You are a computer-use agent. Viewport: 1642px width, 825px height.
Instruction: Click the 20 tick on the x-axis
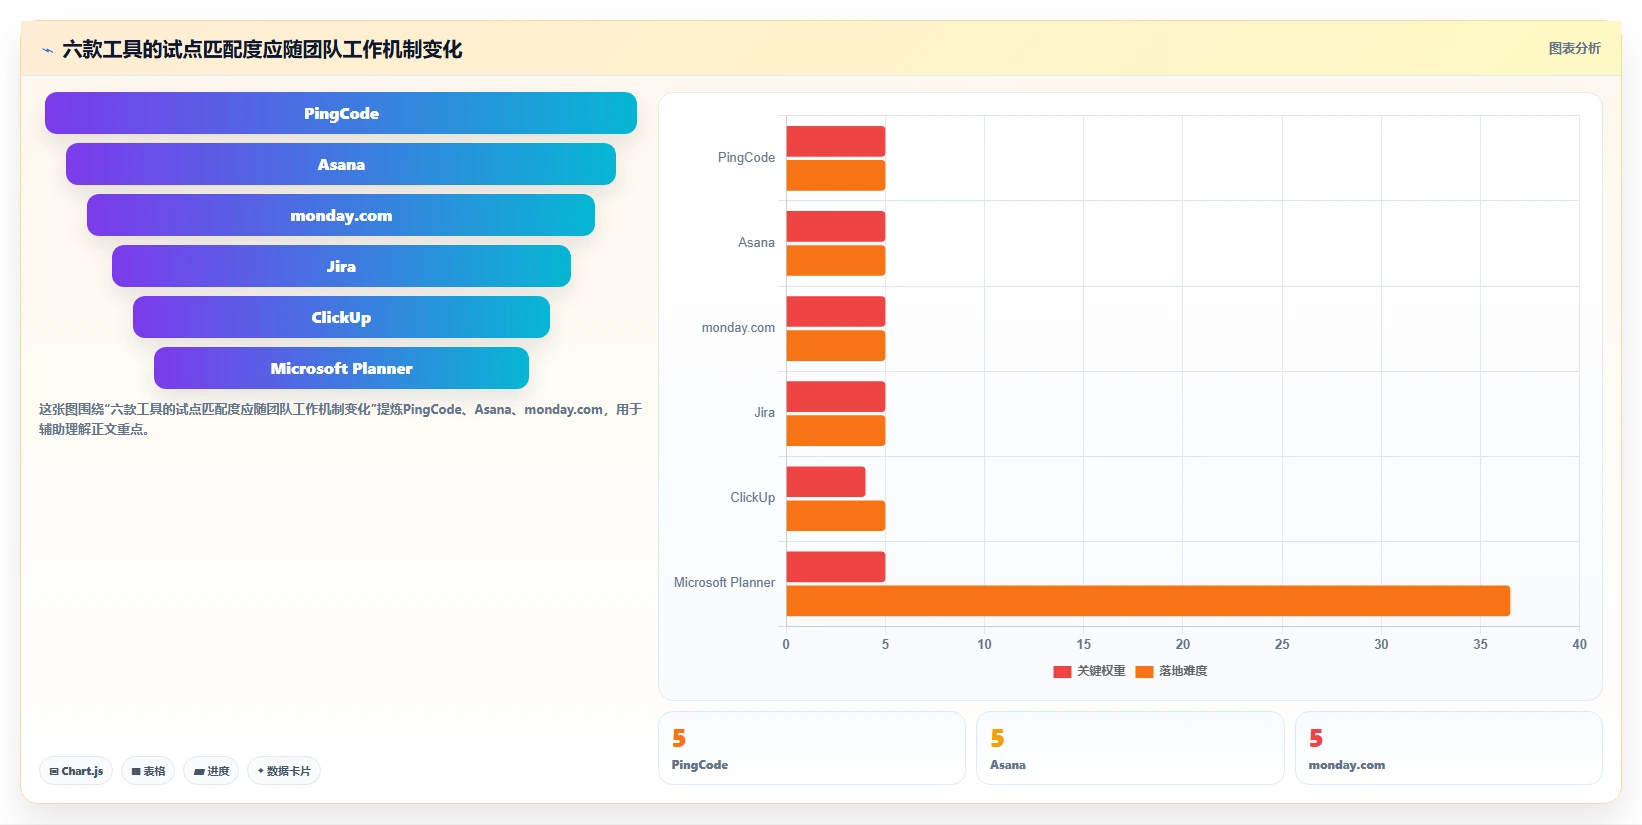[x=1183, y=645]
